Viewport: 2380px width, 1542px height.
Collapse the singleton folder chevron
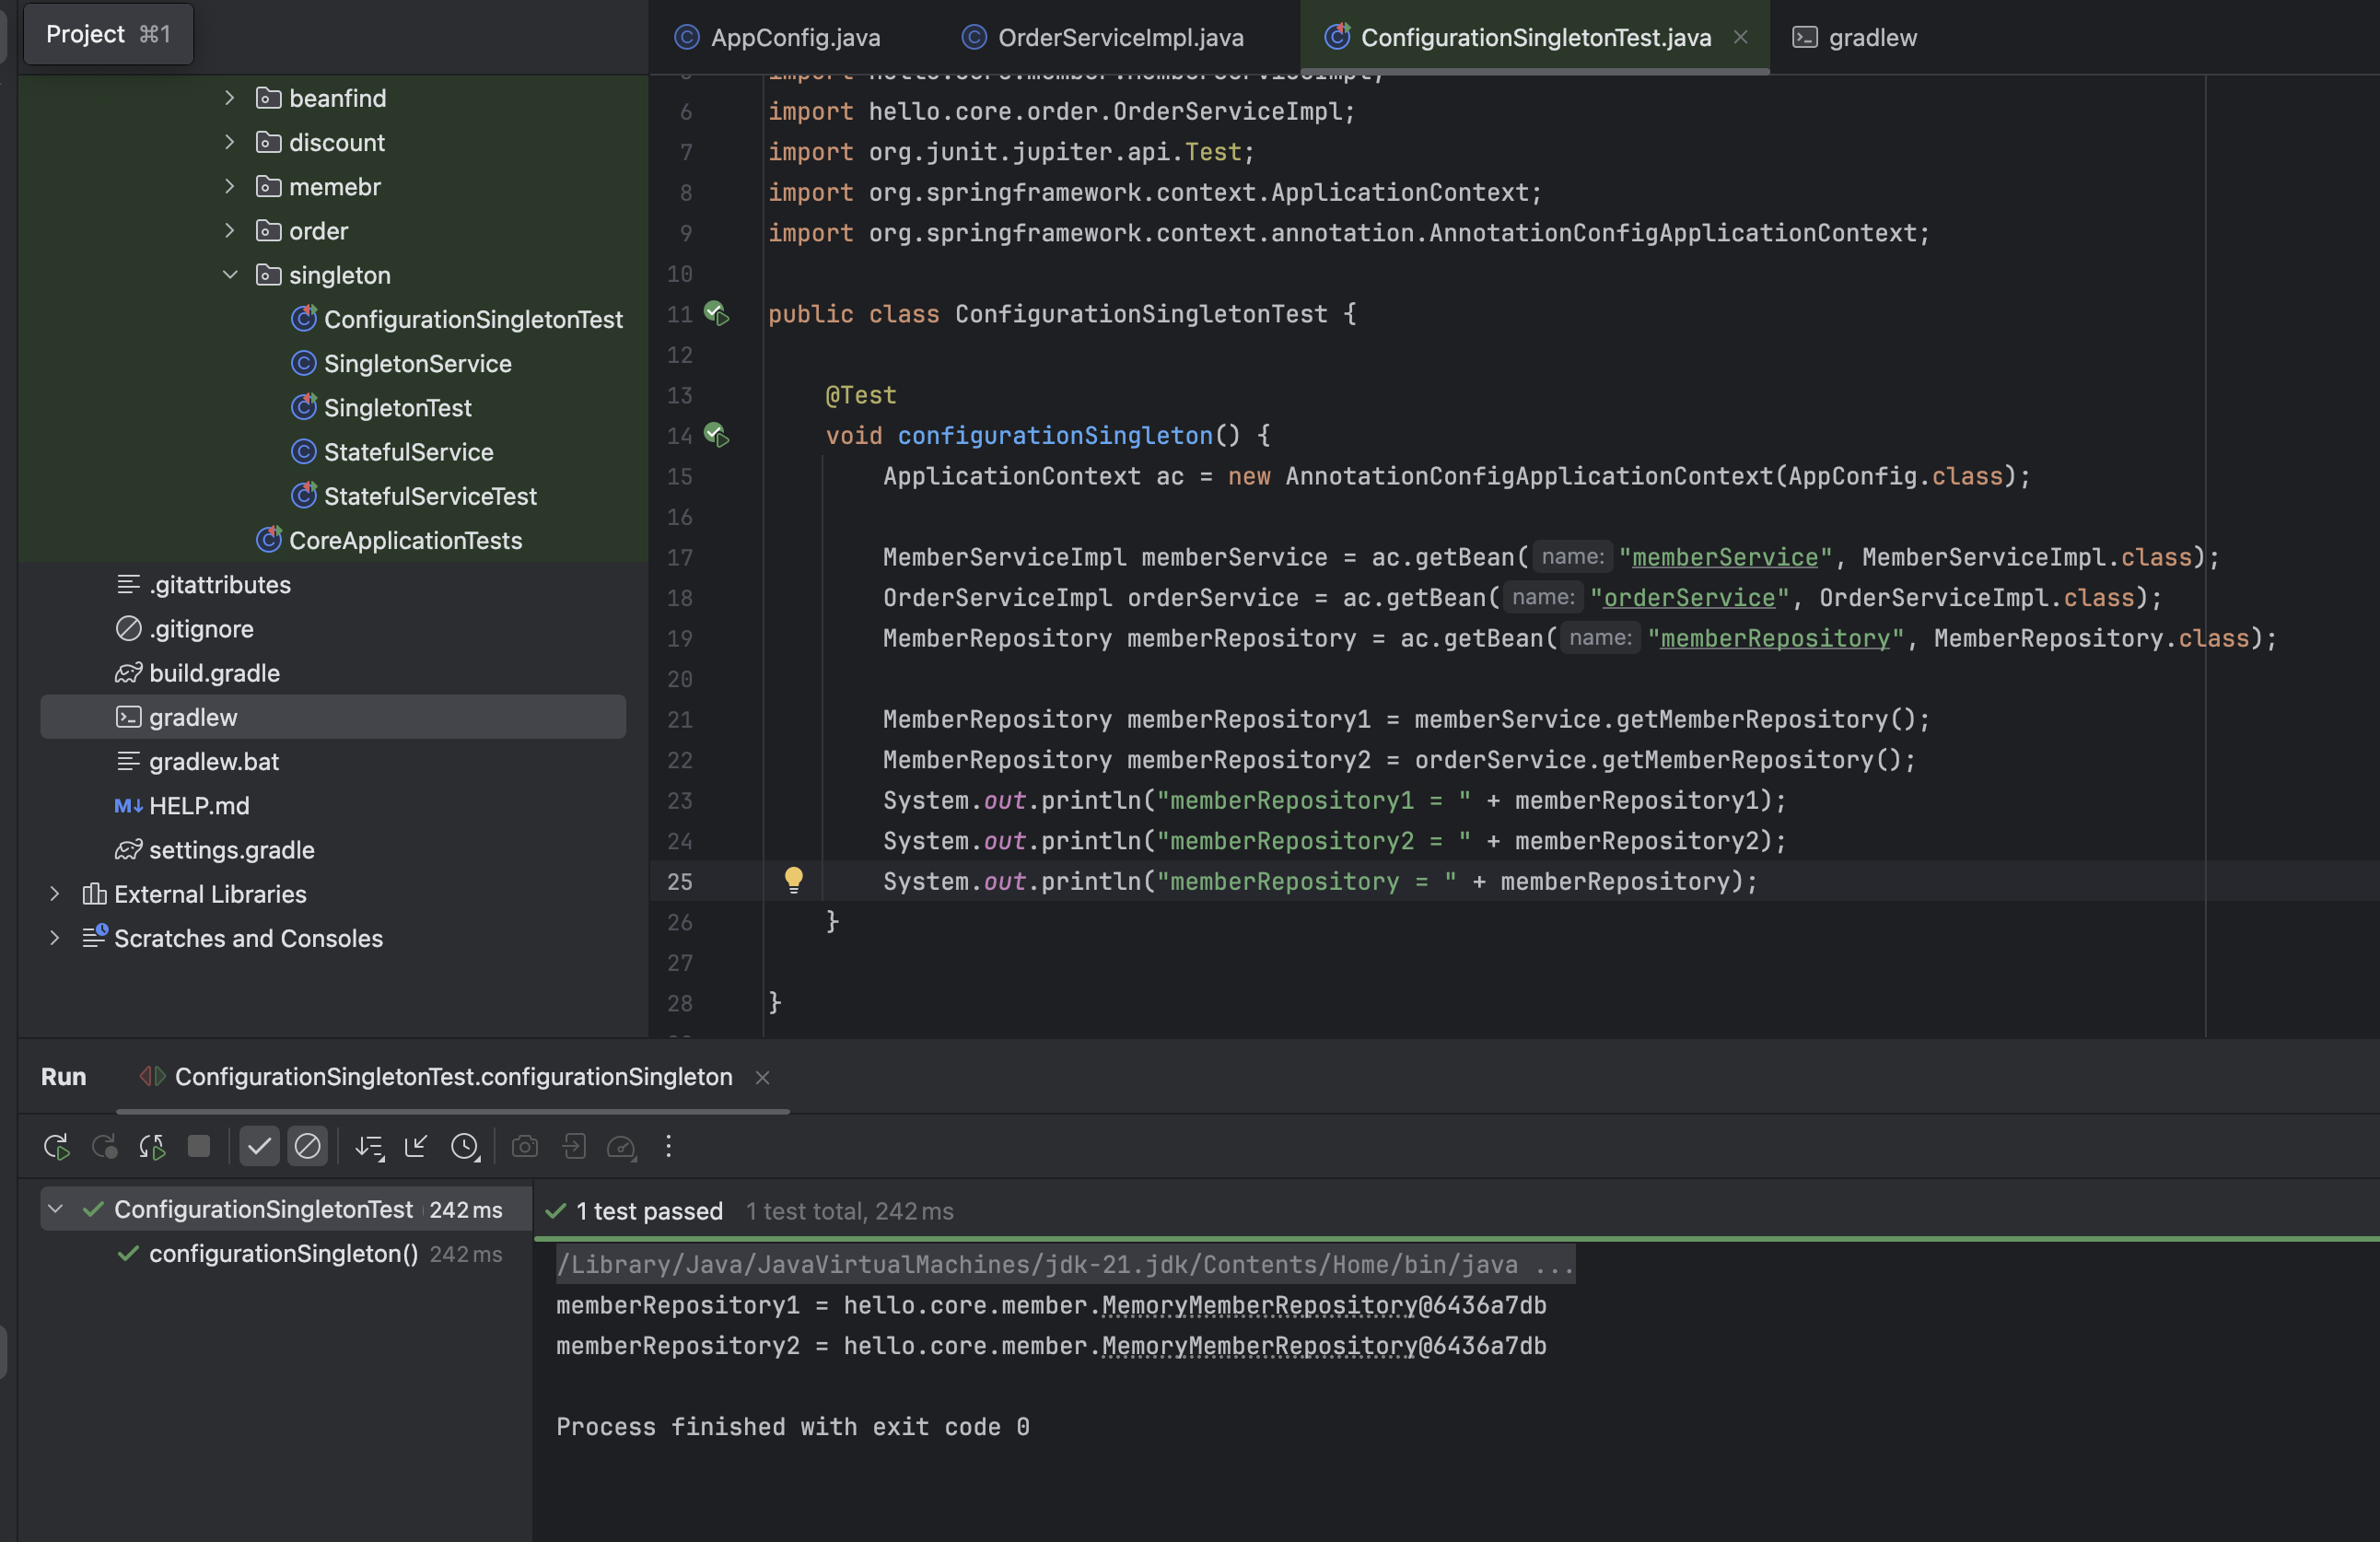point(230,274)
